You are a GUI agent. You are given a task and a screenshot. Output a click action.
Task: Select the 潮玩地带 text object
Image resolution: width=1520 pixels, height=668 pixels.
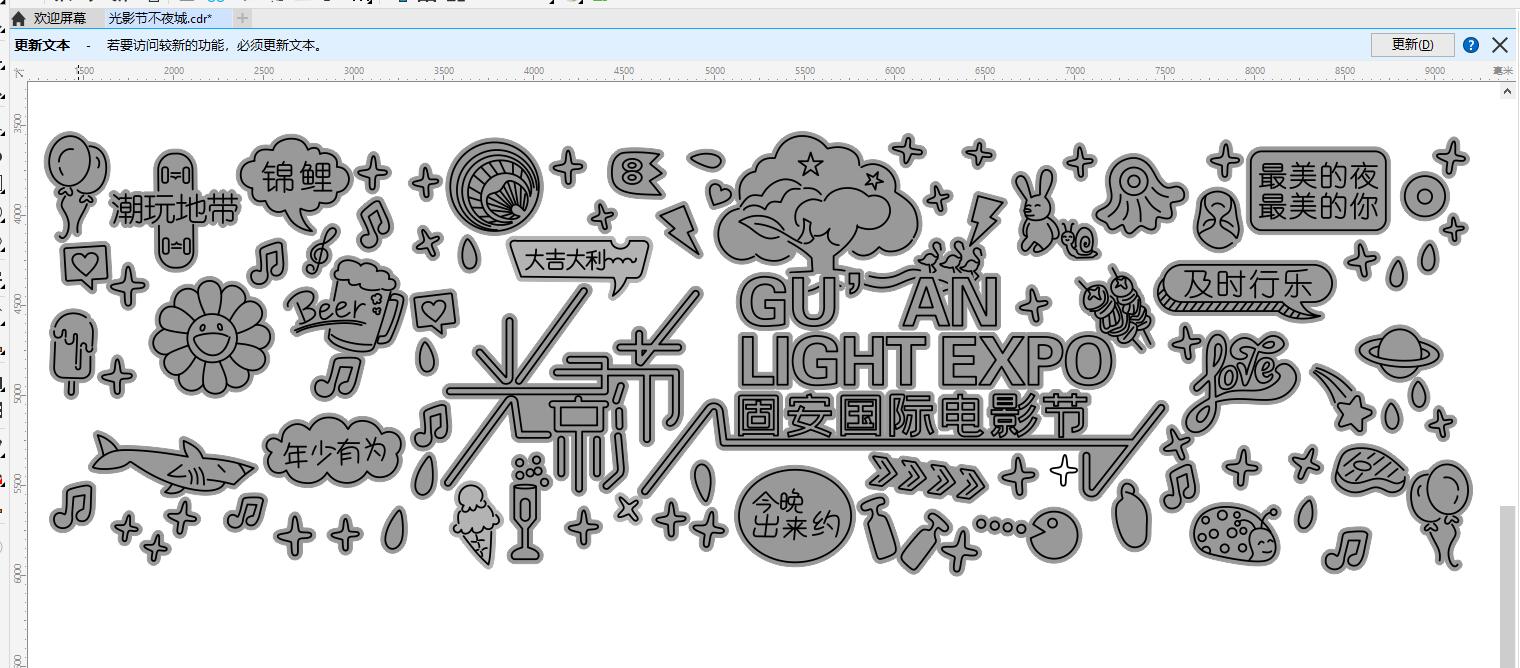click(x=175, y=209)
